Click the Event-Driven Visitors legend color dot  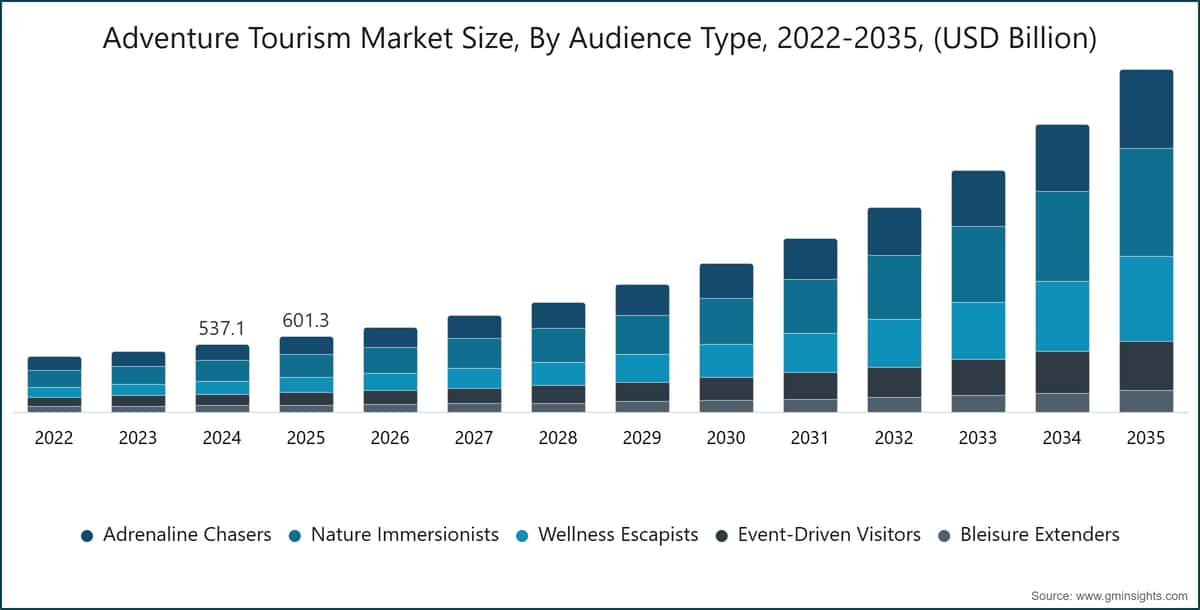tap(722, 536)
